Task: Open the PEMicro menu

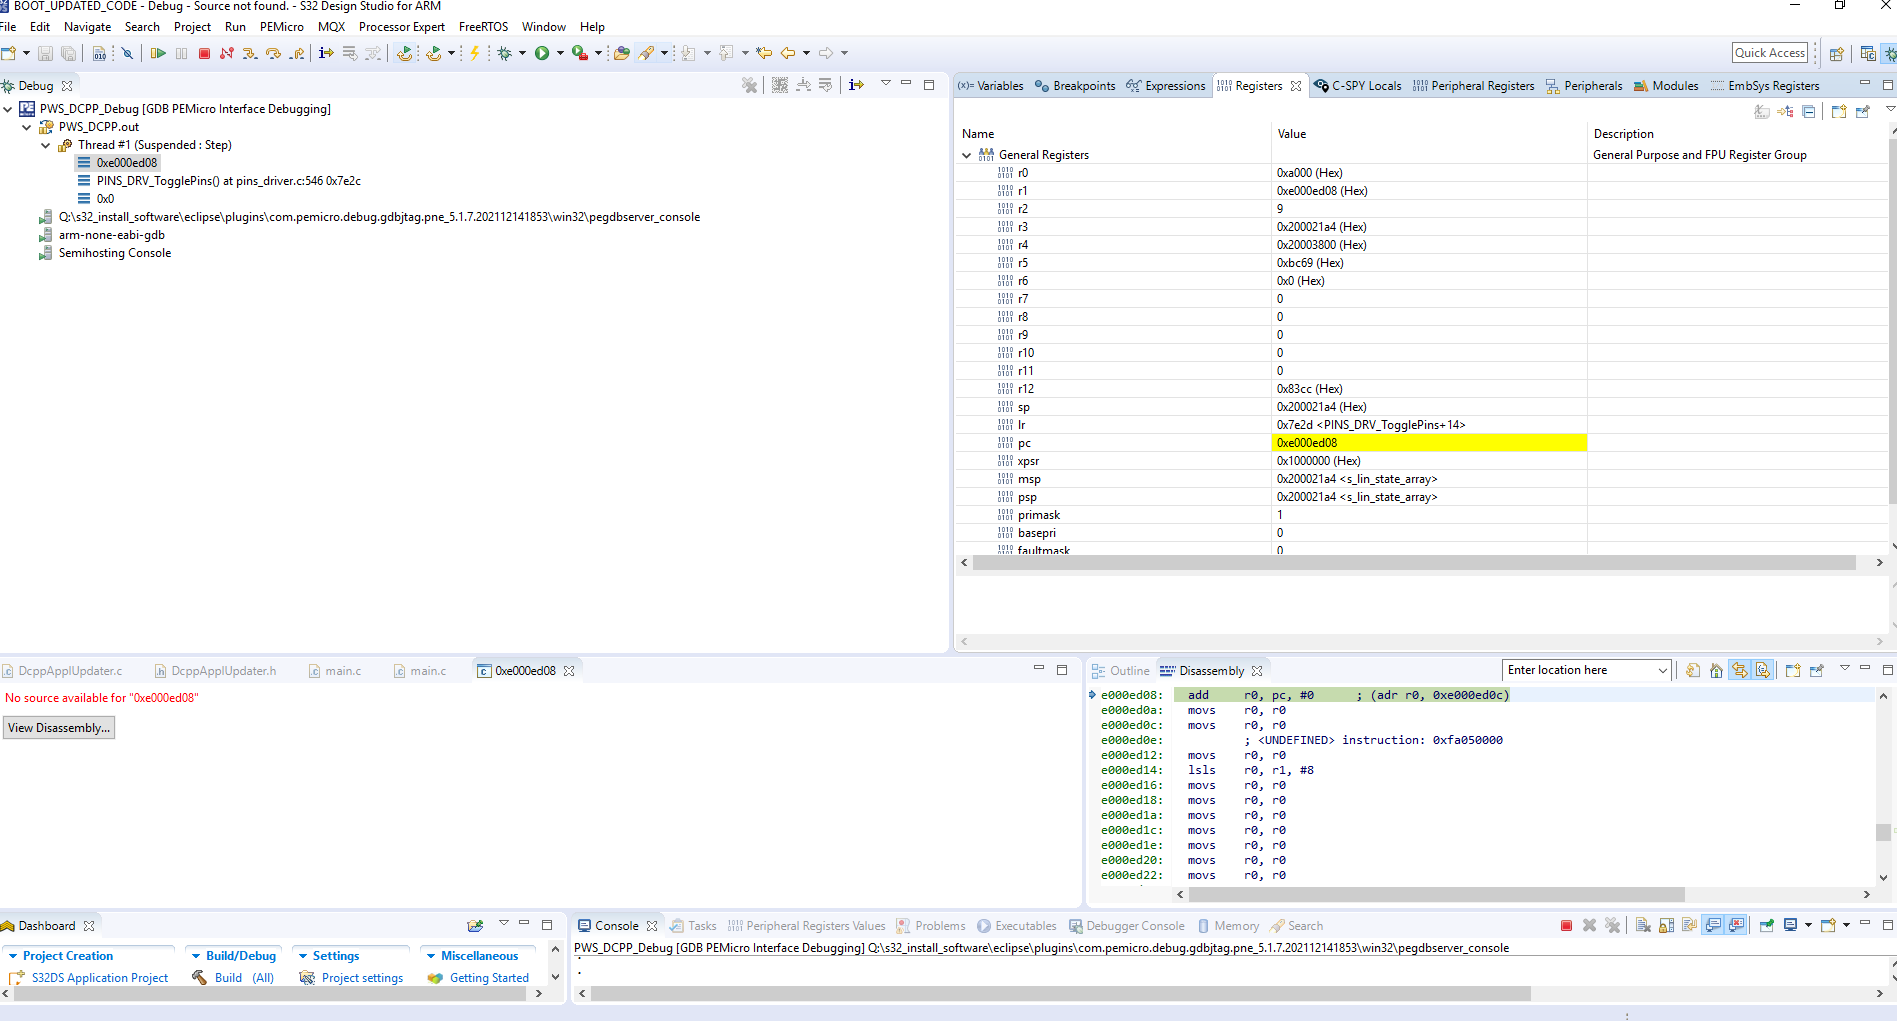Action: [281, 27]
